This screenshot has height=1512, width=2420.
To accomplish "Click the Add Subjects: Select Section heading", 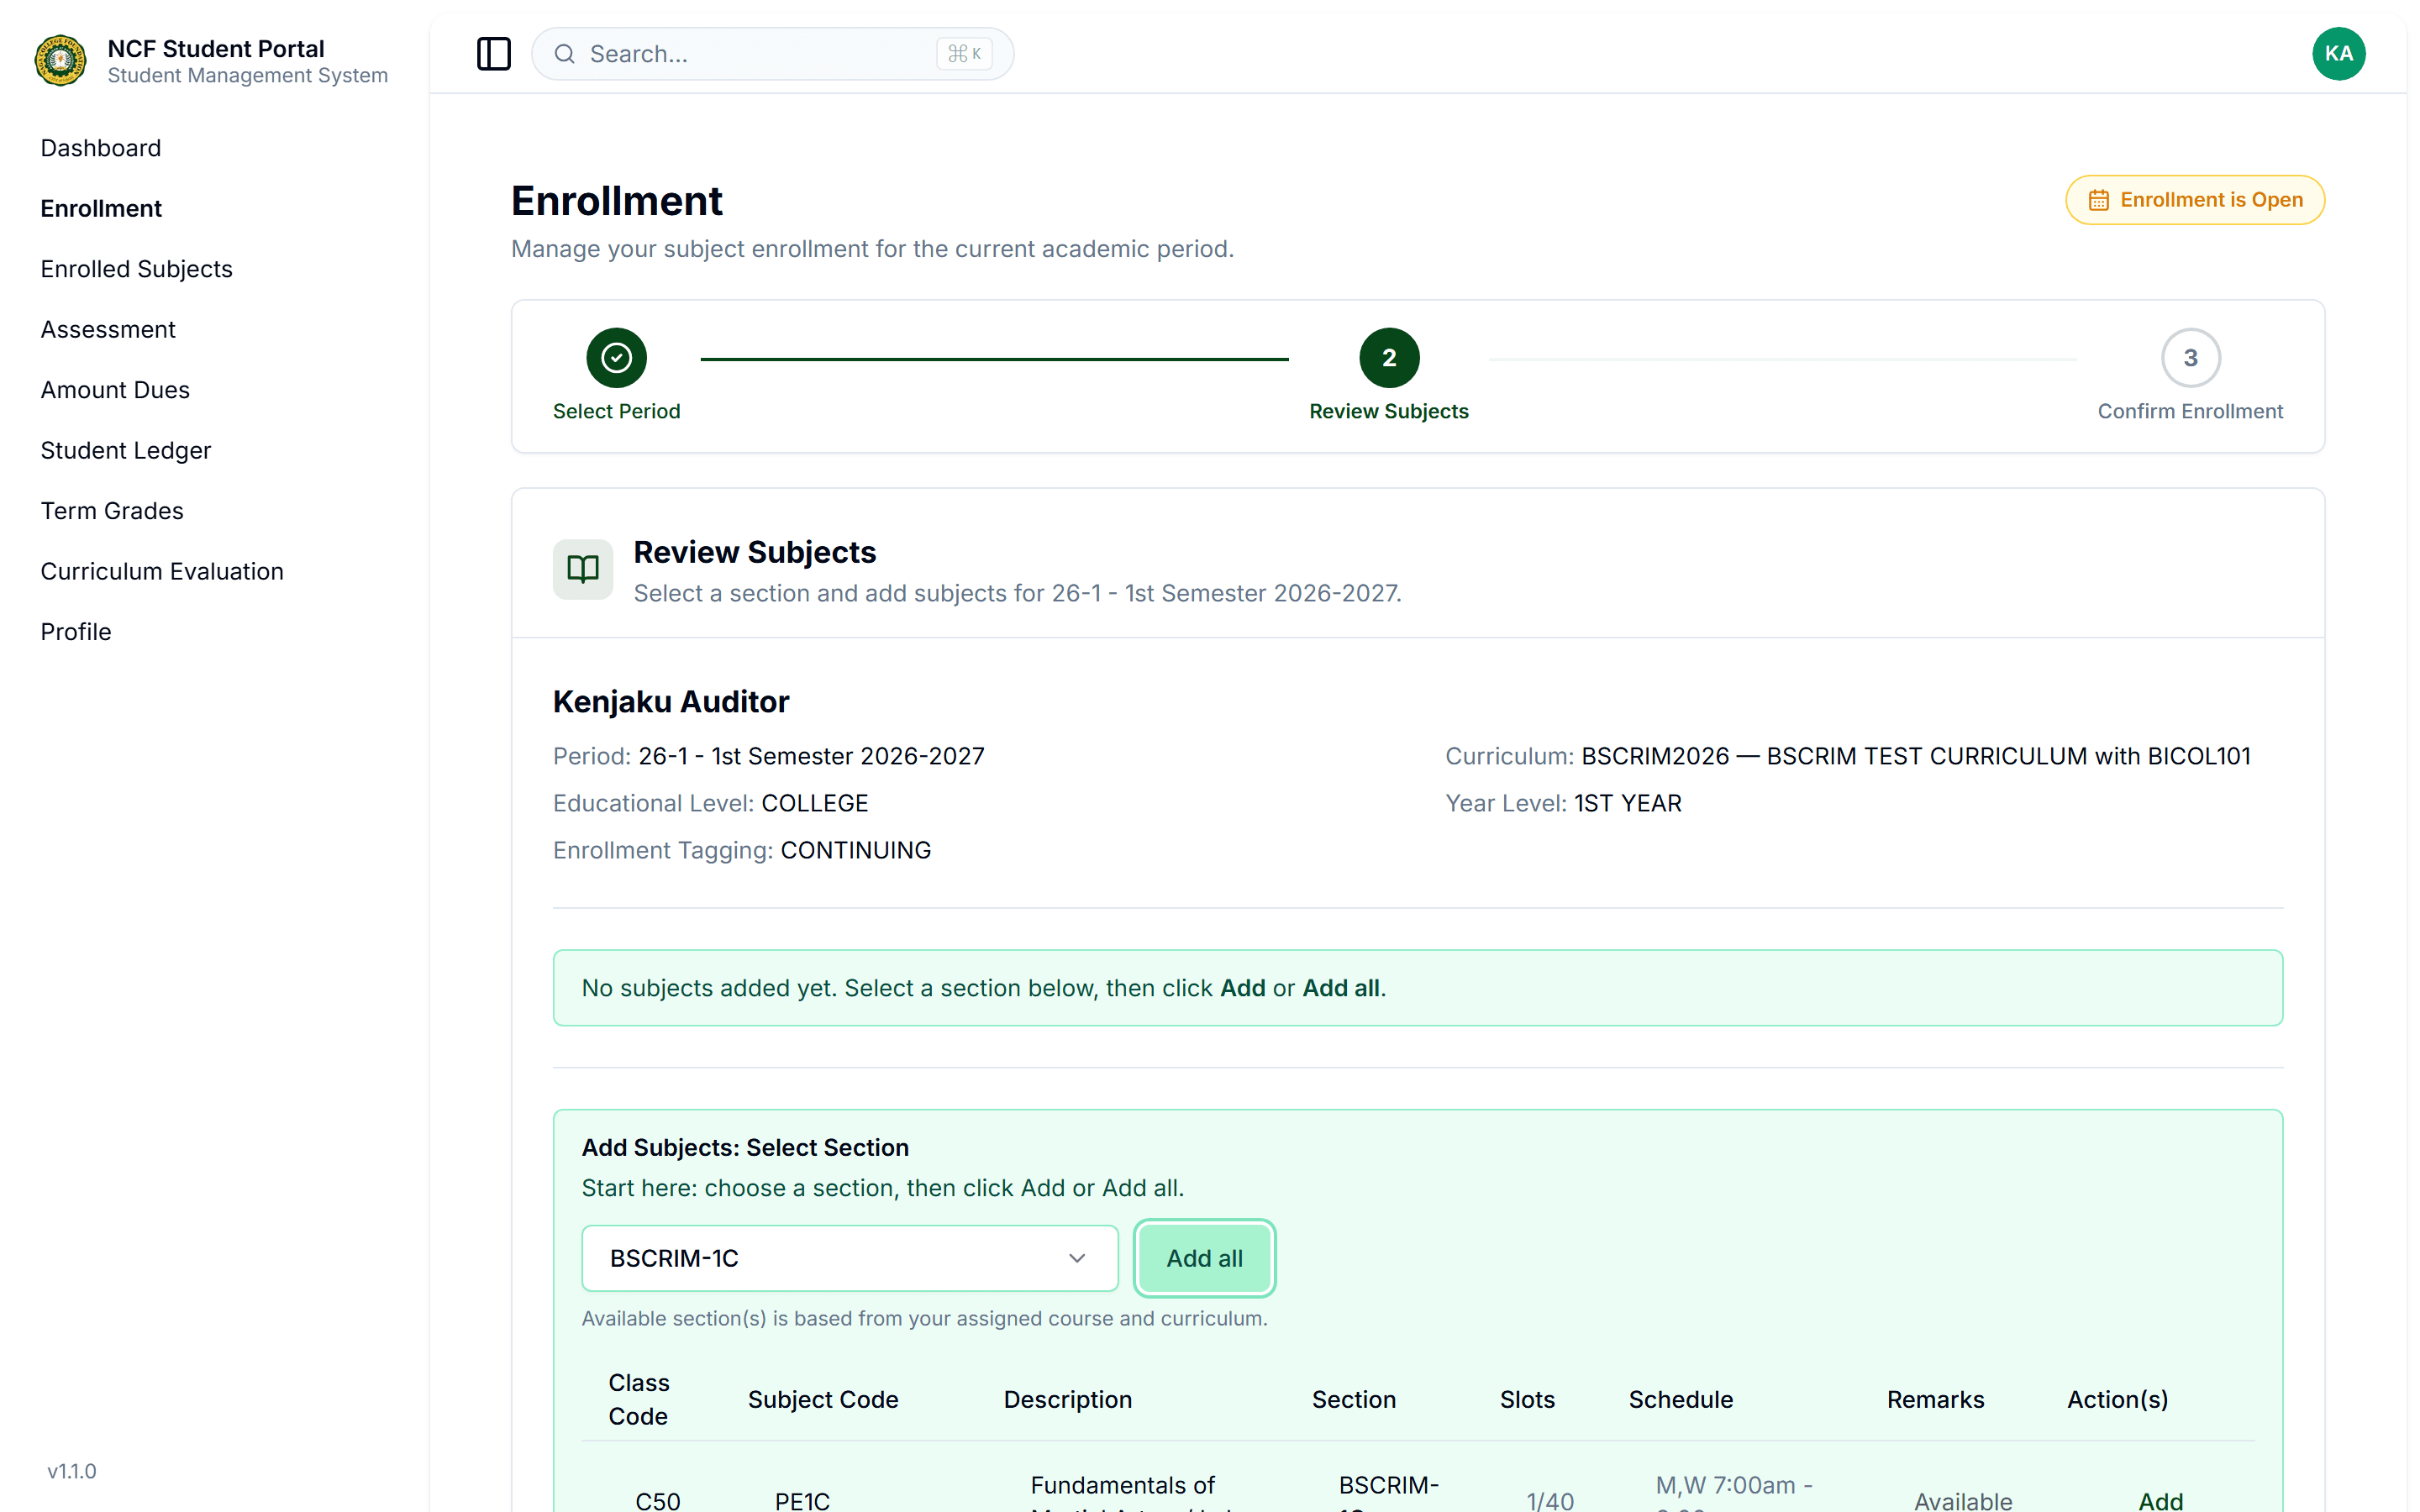I will [x=745, y=1147].
